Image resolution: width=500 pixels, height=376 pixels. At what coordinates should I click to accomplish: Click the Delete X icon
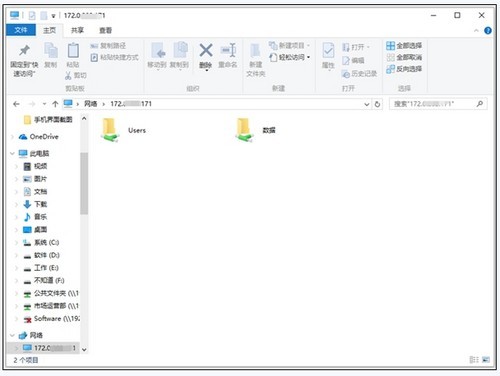point(206,50)
